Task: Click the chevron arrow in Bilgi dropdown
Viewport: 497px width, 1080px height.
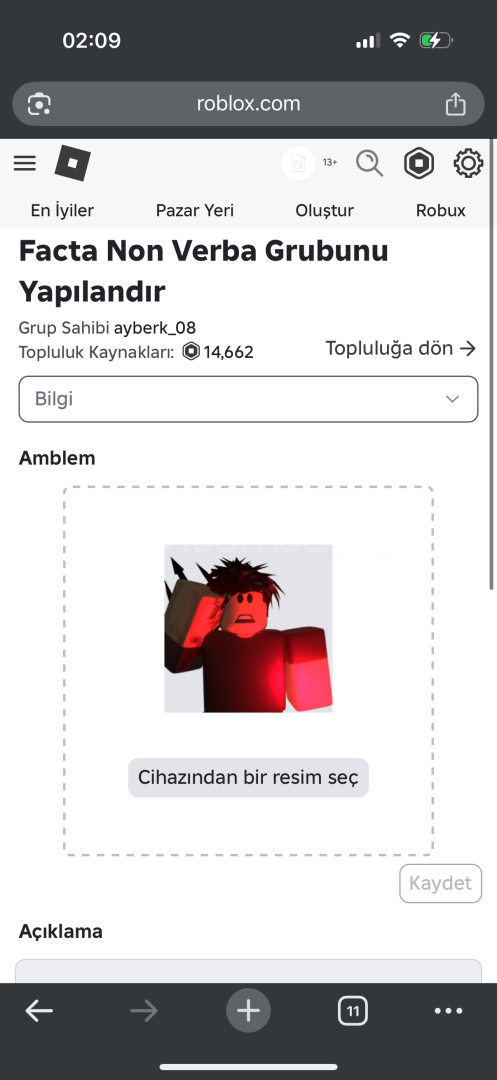Action: click(452, 399)
